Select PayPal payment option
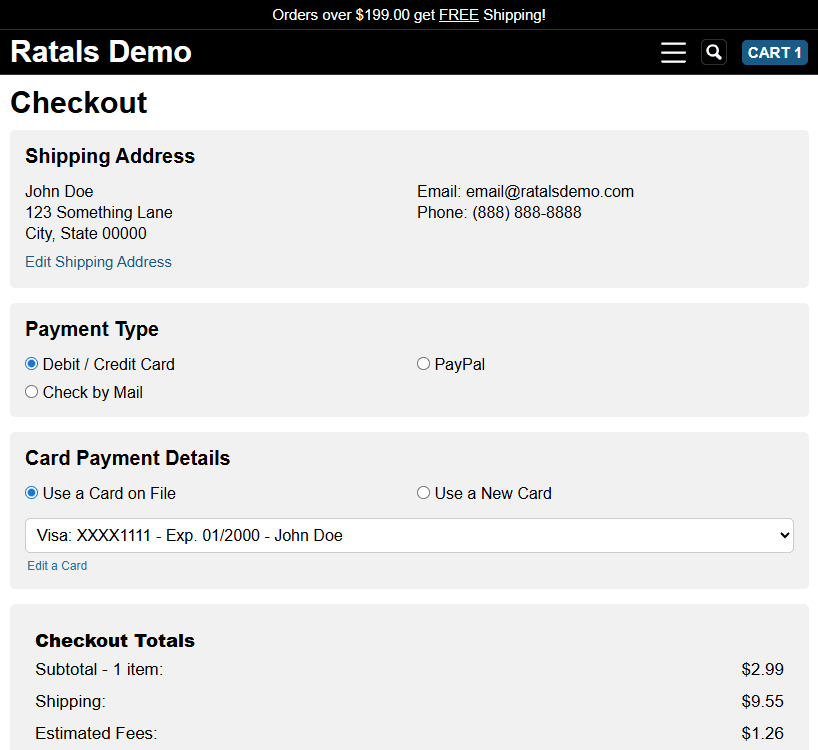Screen dimensions: 818x750 pos(423,364)
